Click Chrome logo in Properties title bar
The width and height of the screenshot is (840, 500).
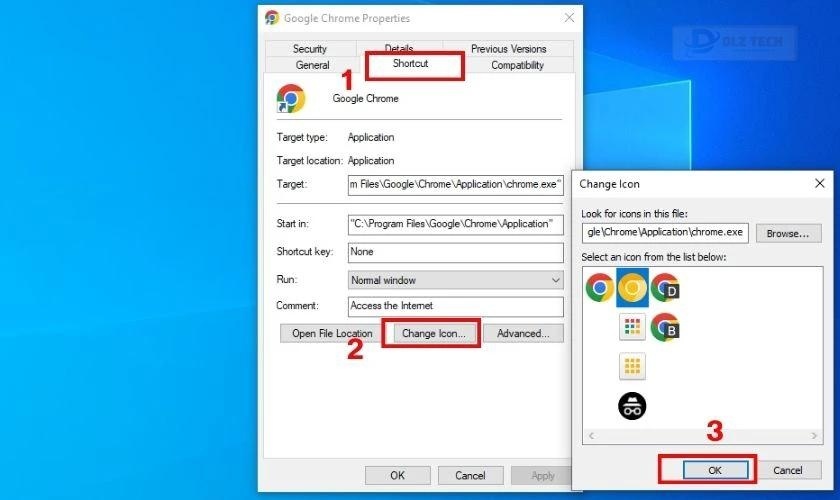pos(272,18)
